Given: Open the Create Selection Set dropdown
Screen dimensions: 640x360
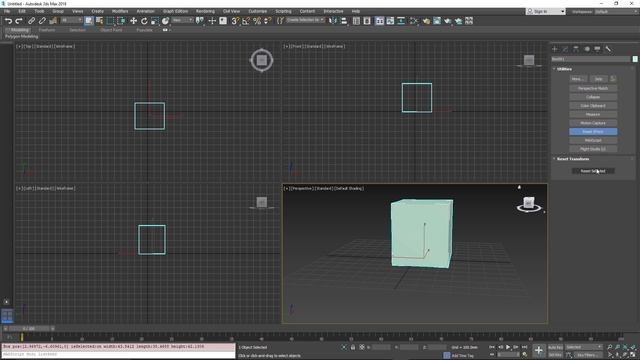Looking at the screenshot, I should click(x=305, y=20).
